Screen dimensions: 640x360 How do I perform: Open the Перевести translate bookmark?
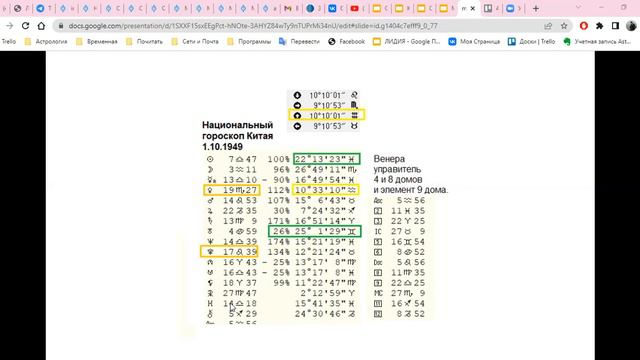click(299, 42)
